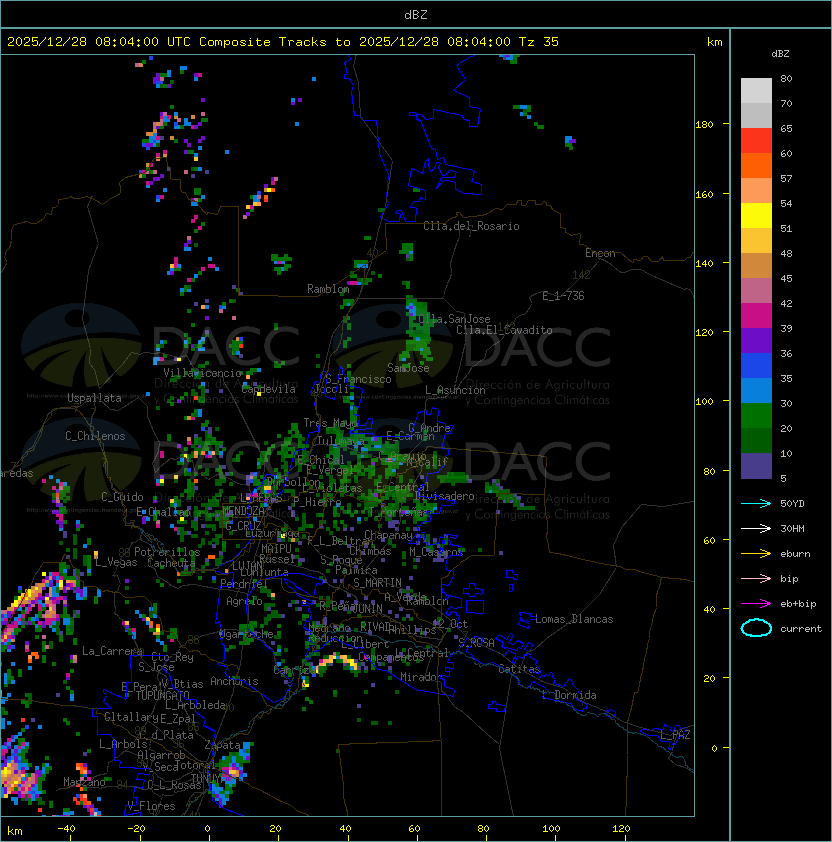Screen dimensions: 832x842
Task: Click the MENDOZA city label
Action: [x=243, y=511]
